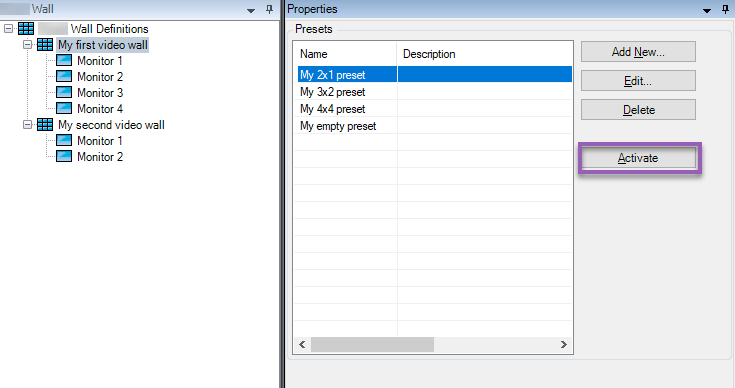Open the Properties panel dropdown arrow
This screenshot has height=388, width=735.
click(707, 10)
